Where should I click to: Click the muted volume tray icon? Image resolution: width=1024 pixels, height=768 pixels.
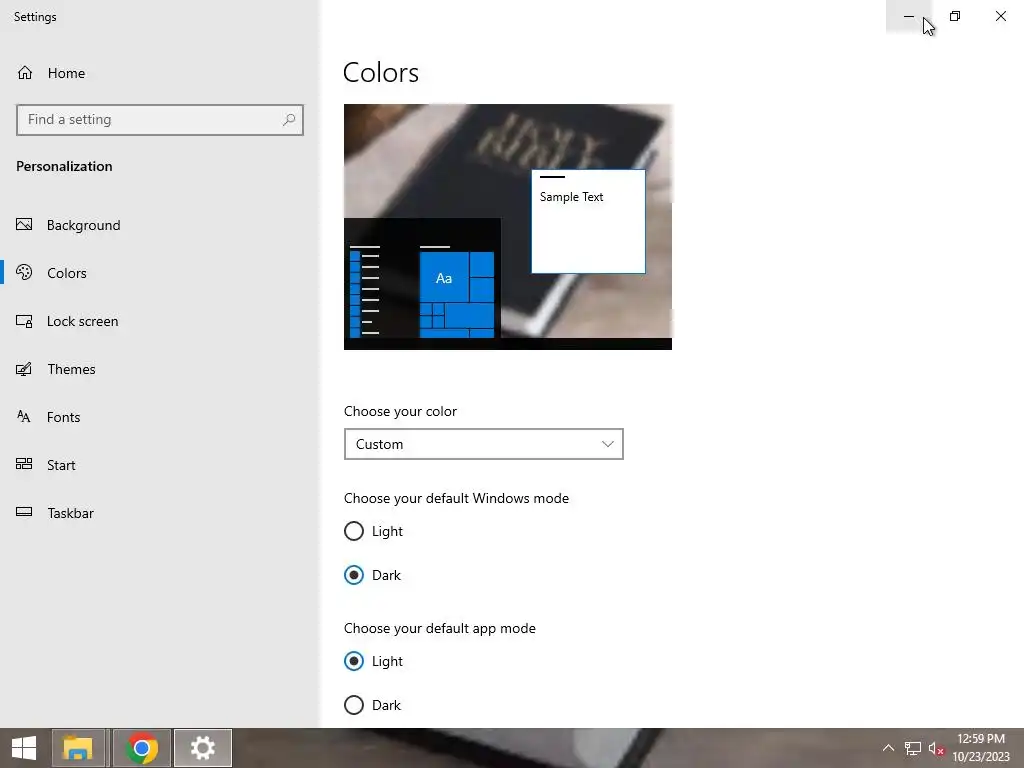coord(936,748)
